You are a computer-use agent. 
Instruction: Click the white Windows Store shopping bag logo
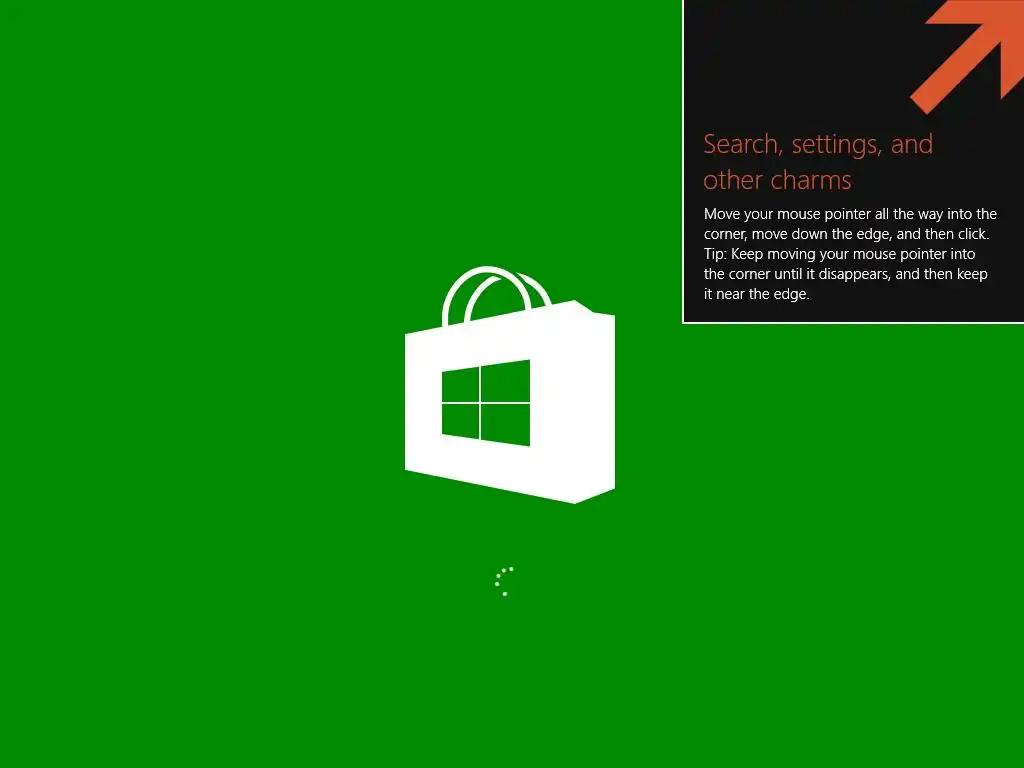pyautogui.click(x=509, y=385)
